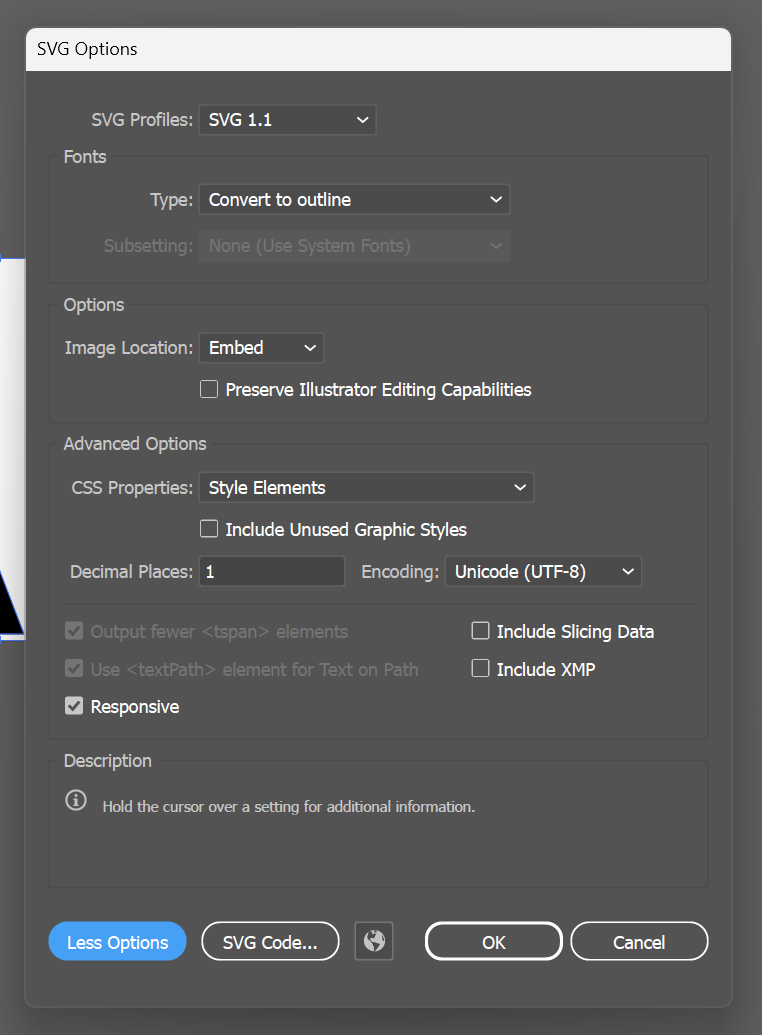Click the SVG Options title bar
762x1035 pixels.
pyautogui.click(x=378, y=49)
